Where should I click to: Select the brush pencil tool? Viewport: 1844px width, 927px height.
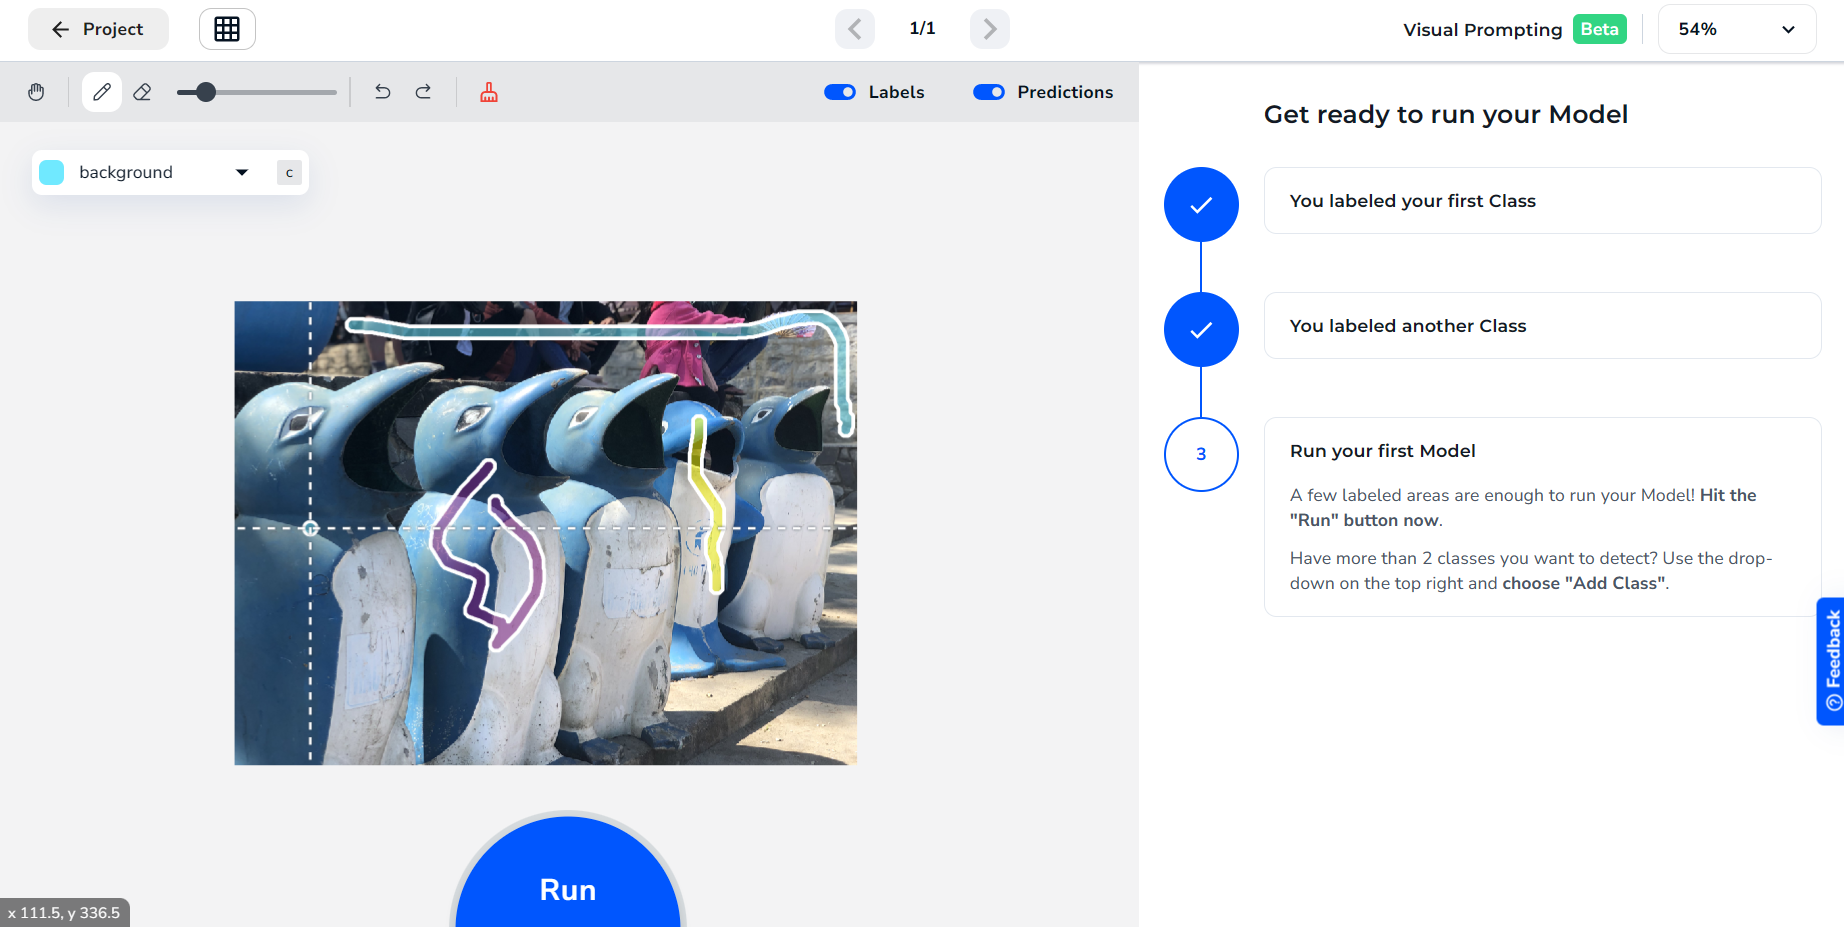102,92
